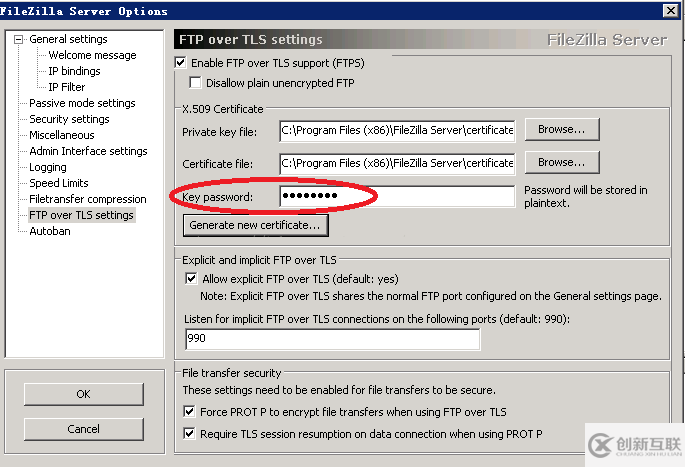This screenshot has height=467, width=685.
Task: Collapse the General settings tree node
Action: [x=18, y=40]
